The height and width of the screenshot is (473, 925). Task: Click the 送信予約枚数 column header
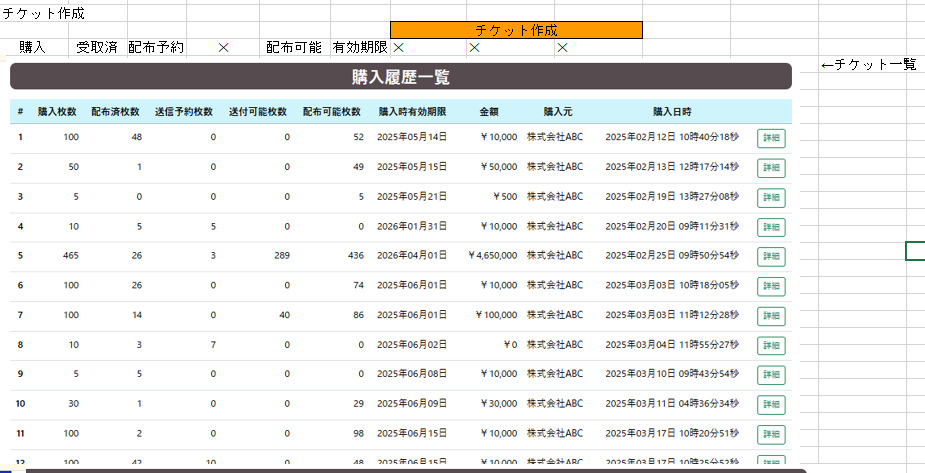pos(184,111)
